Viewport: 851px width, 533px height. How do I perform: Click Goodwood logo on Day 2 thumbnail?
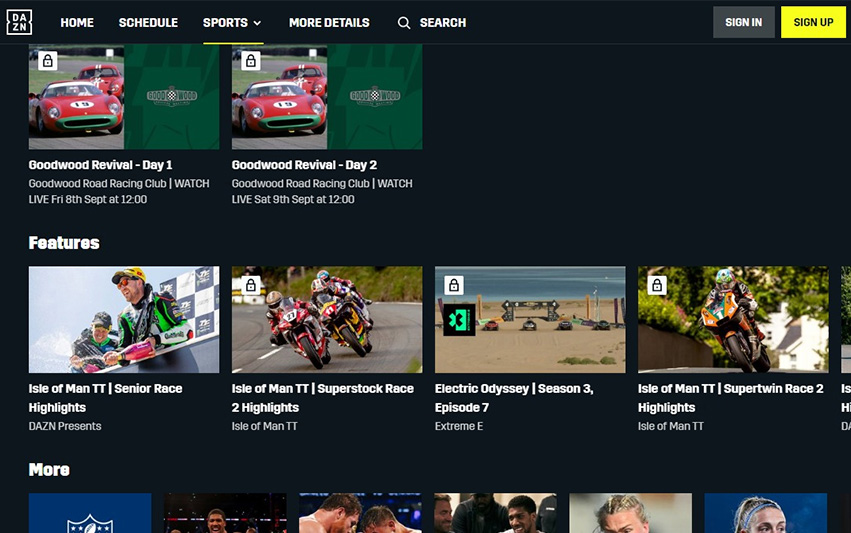375,96
